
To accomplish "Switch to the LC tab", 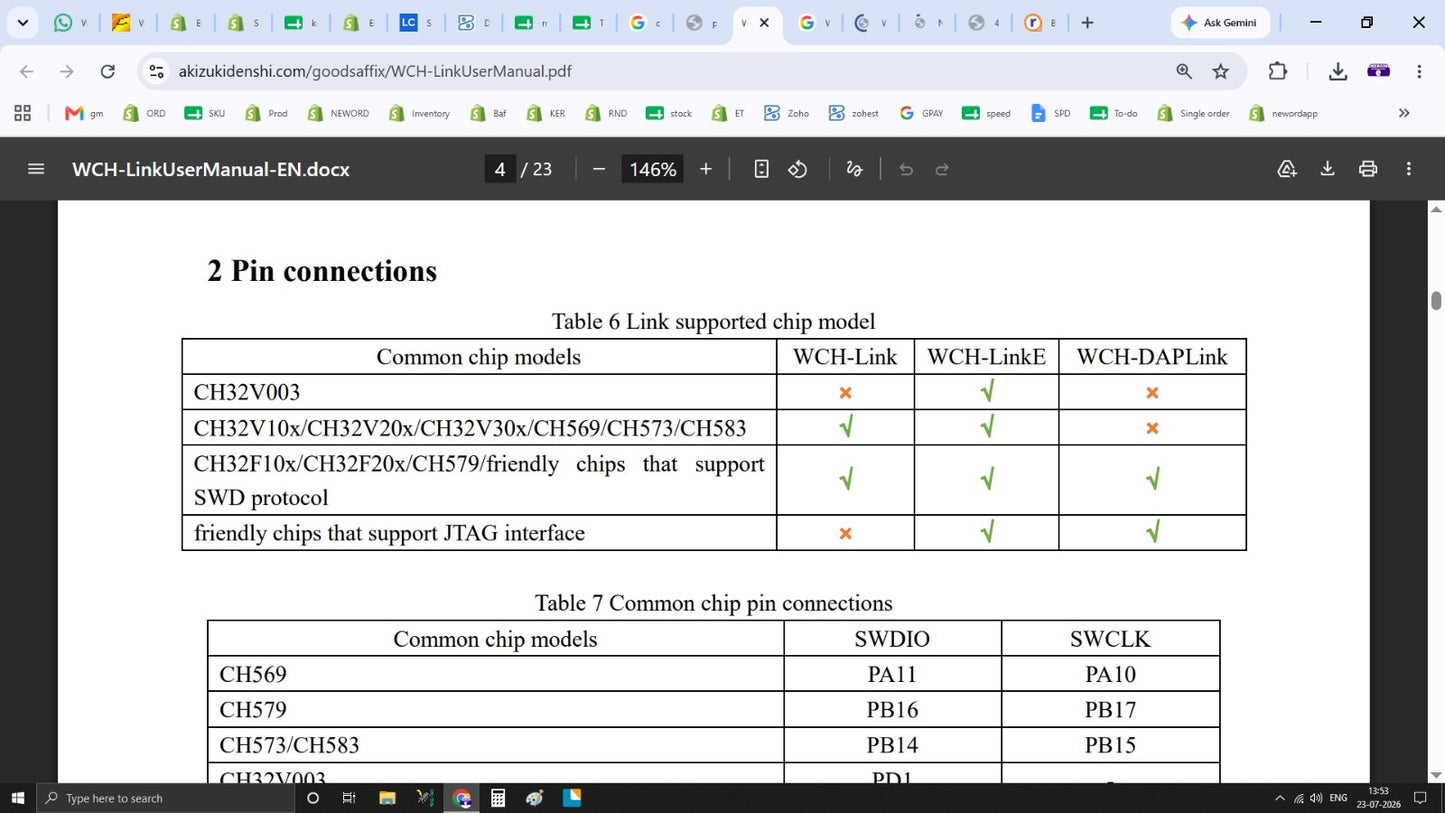I will pyautogui.click(x=415, y=22).
